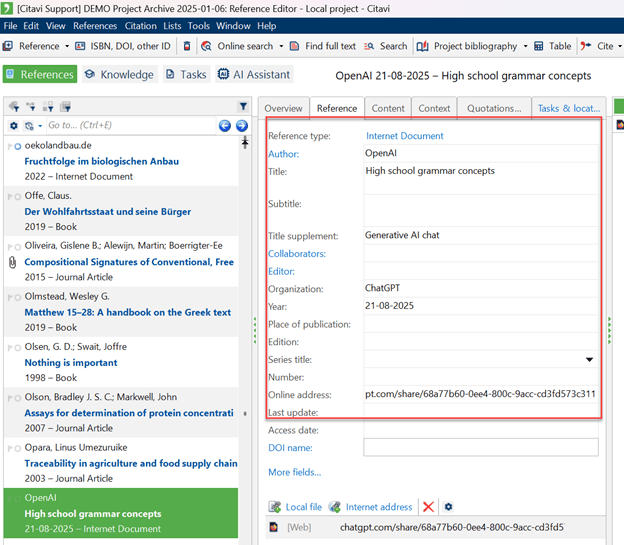The height and width of the screenshot is (545, 624).
Task: Click paperclip icon on Oliveira reference
Action: pyautogui.click(x=12, y=262)
